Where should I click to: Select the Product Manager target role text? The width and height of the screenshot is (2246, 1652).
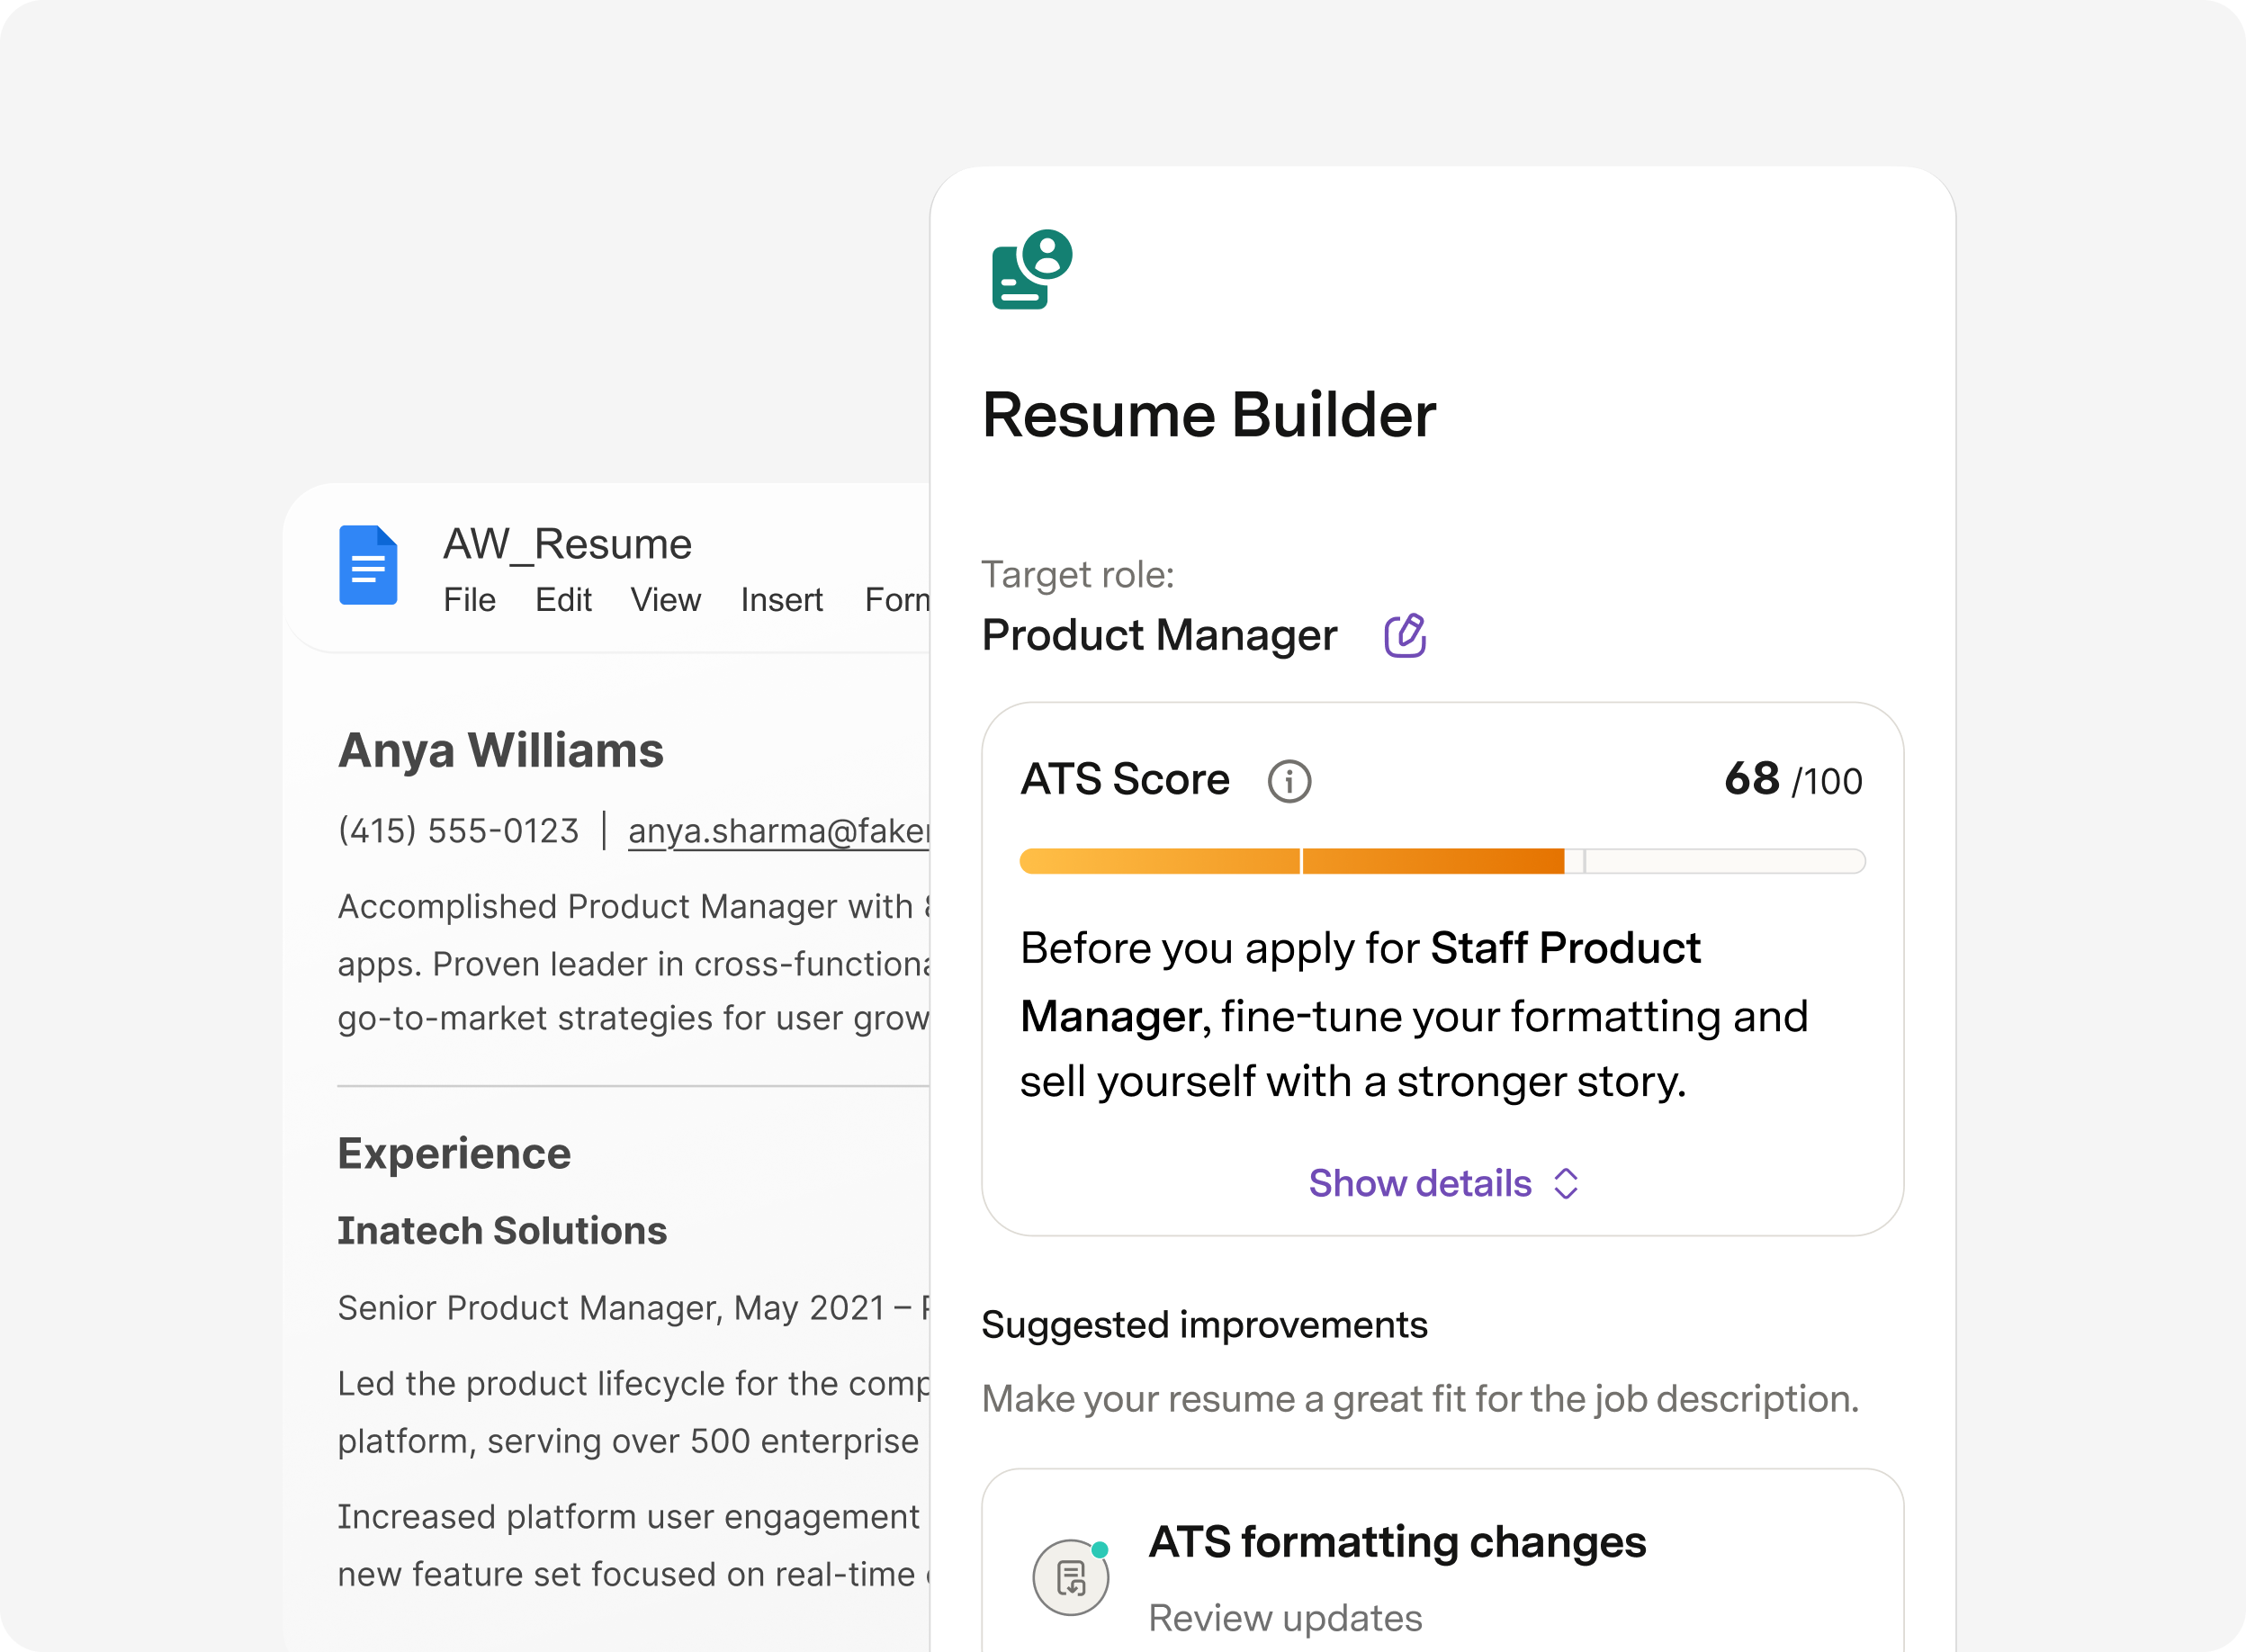1160,634
